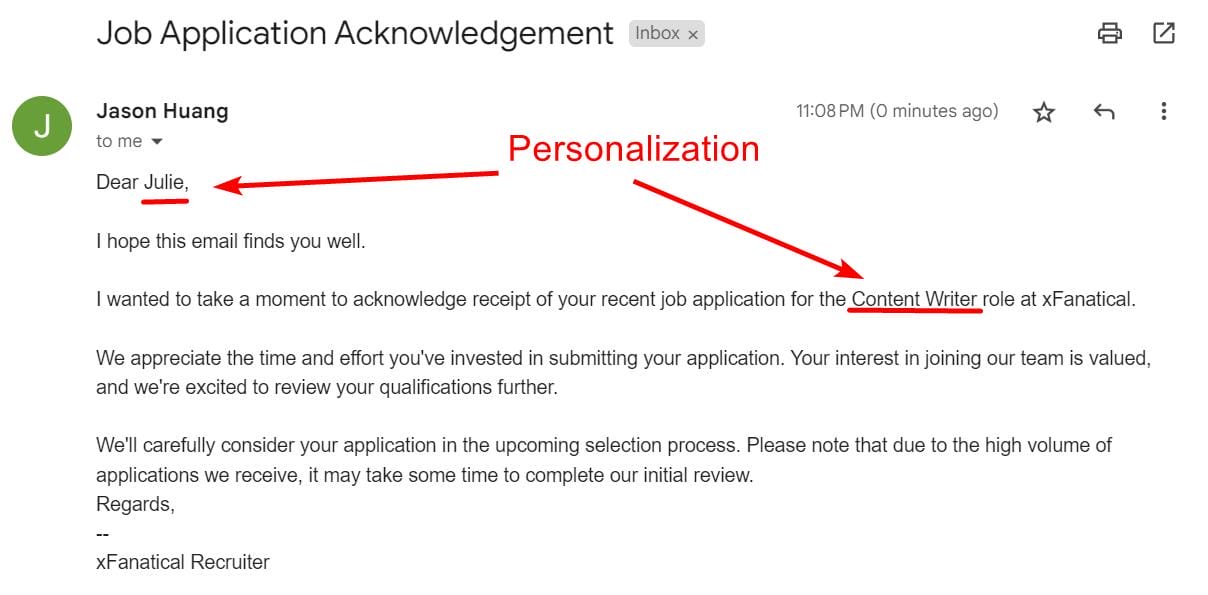The image size is (1208, 595).
Task: Click the green "J" sender avatar
Action: [41, 126]
